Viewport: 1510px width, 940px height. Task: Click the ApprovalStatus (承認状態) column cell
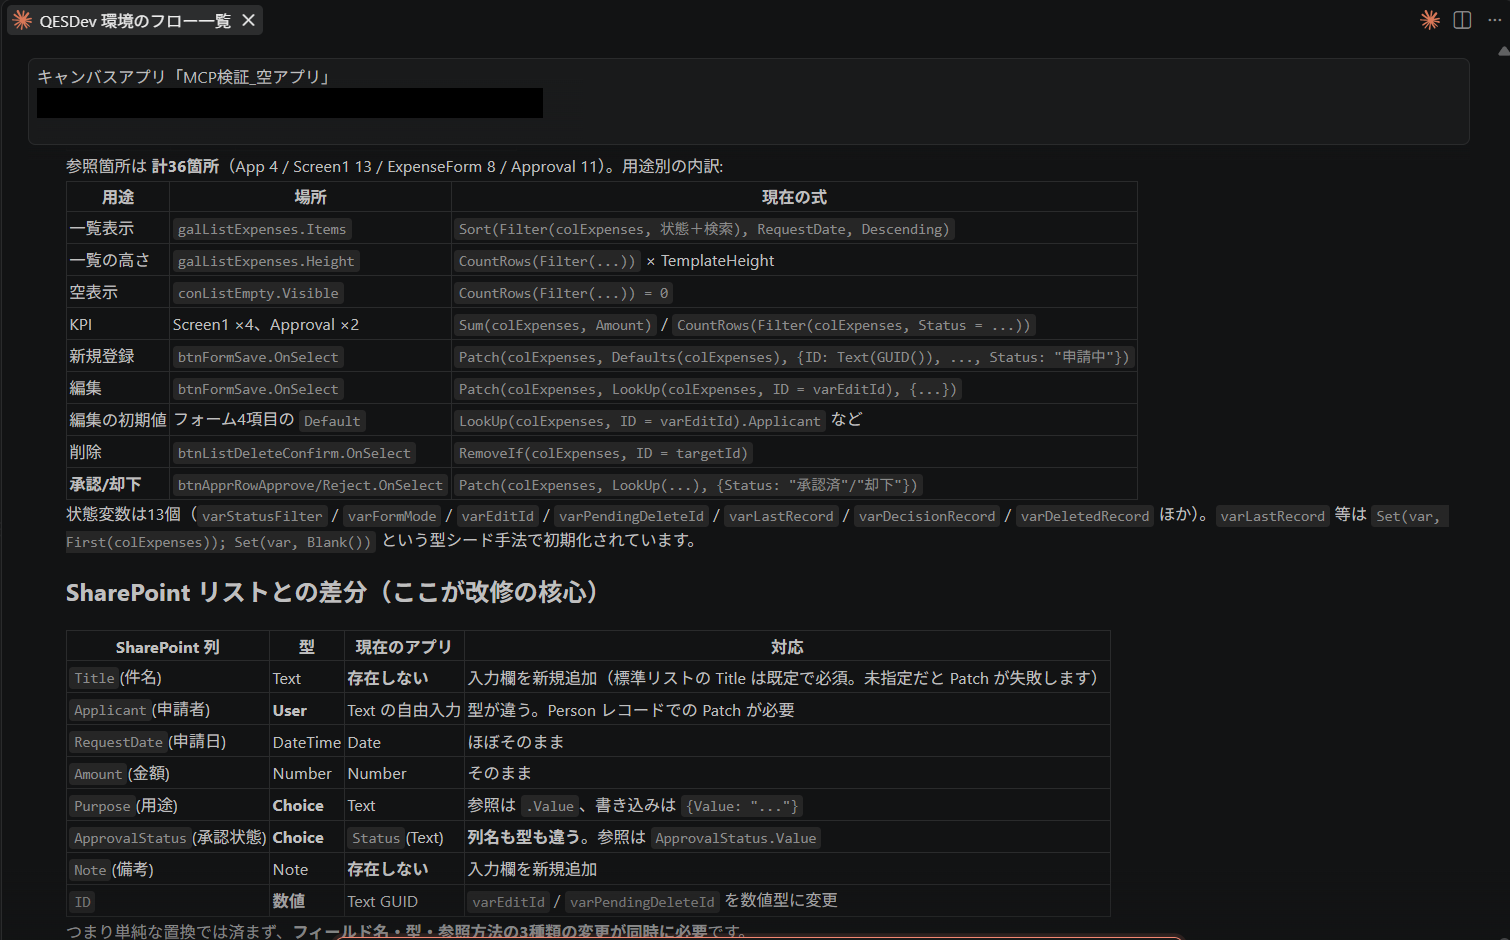(x=167, y=838)
